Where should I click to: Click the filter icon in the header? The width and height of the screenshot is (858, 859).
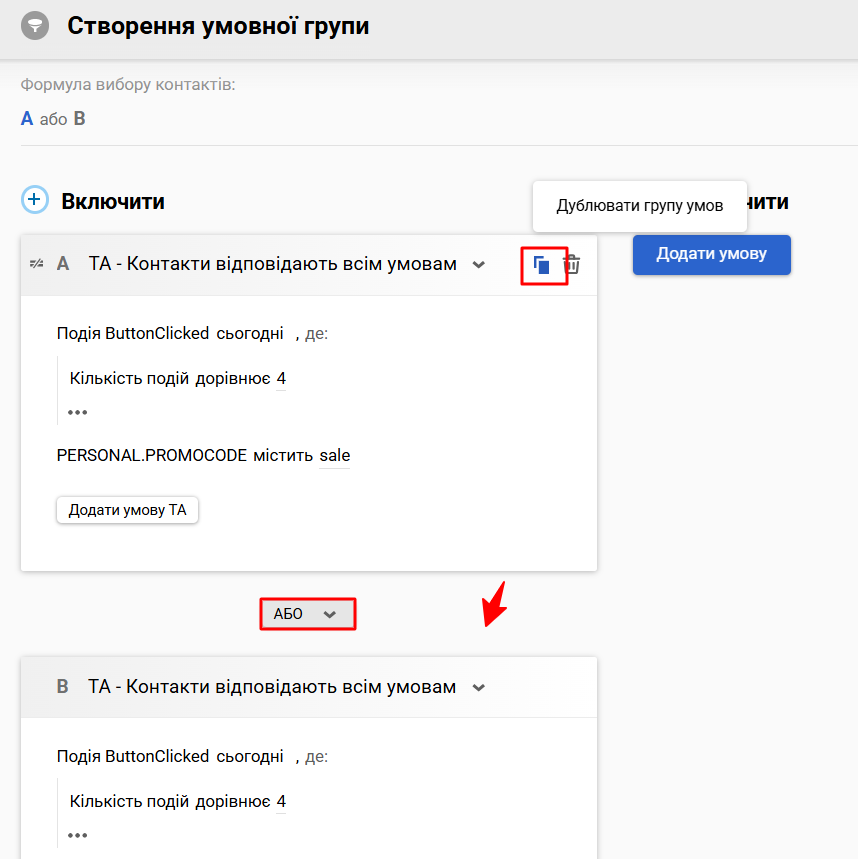(x=35, y=25)
